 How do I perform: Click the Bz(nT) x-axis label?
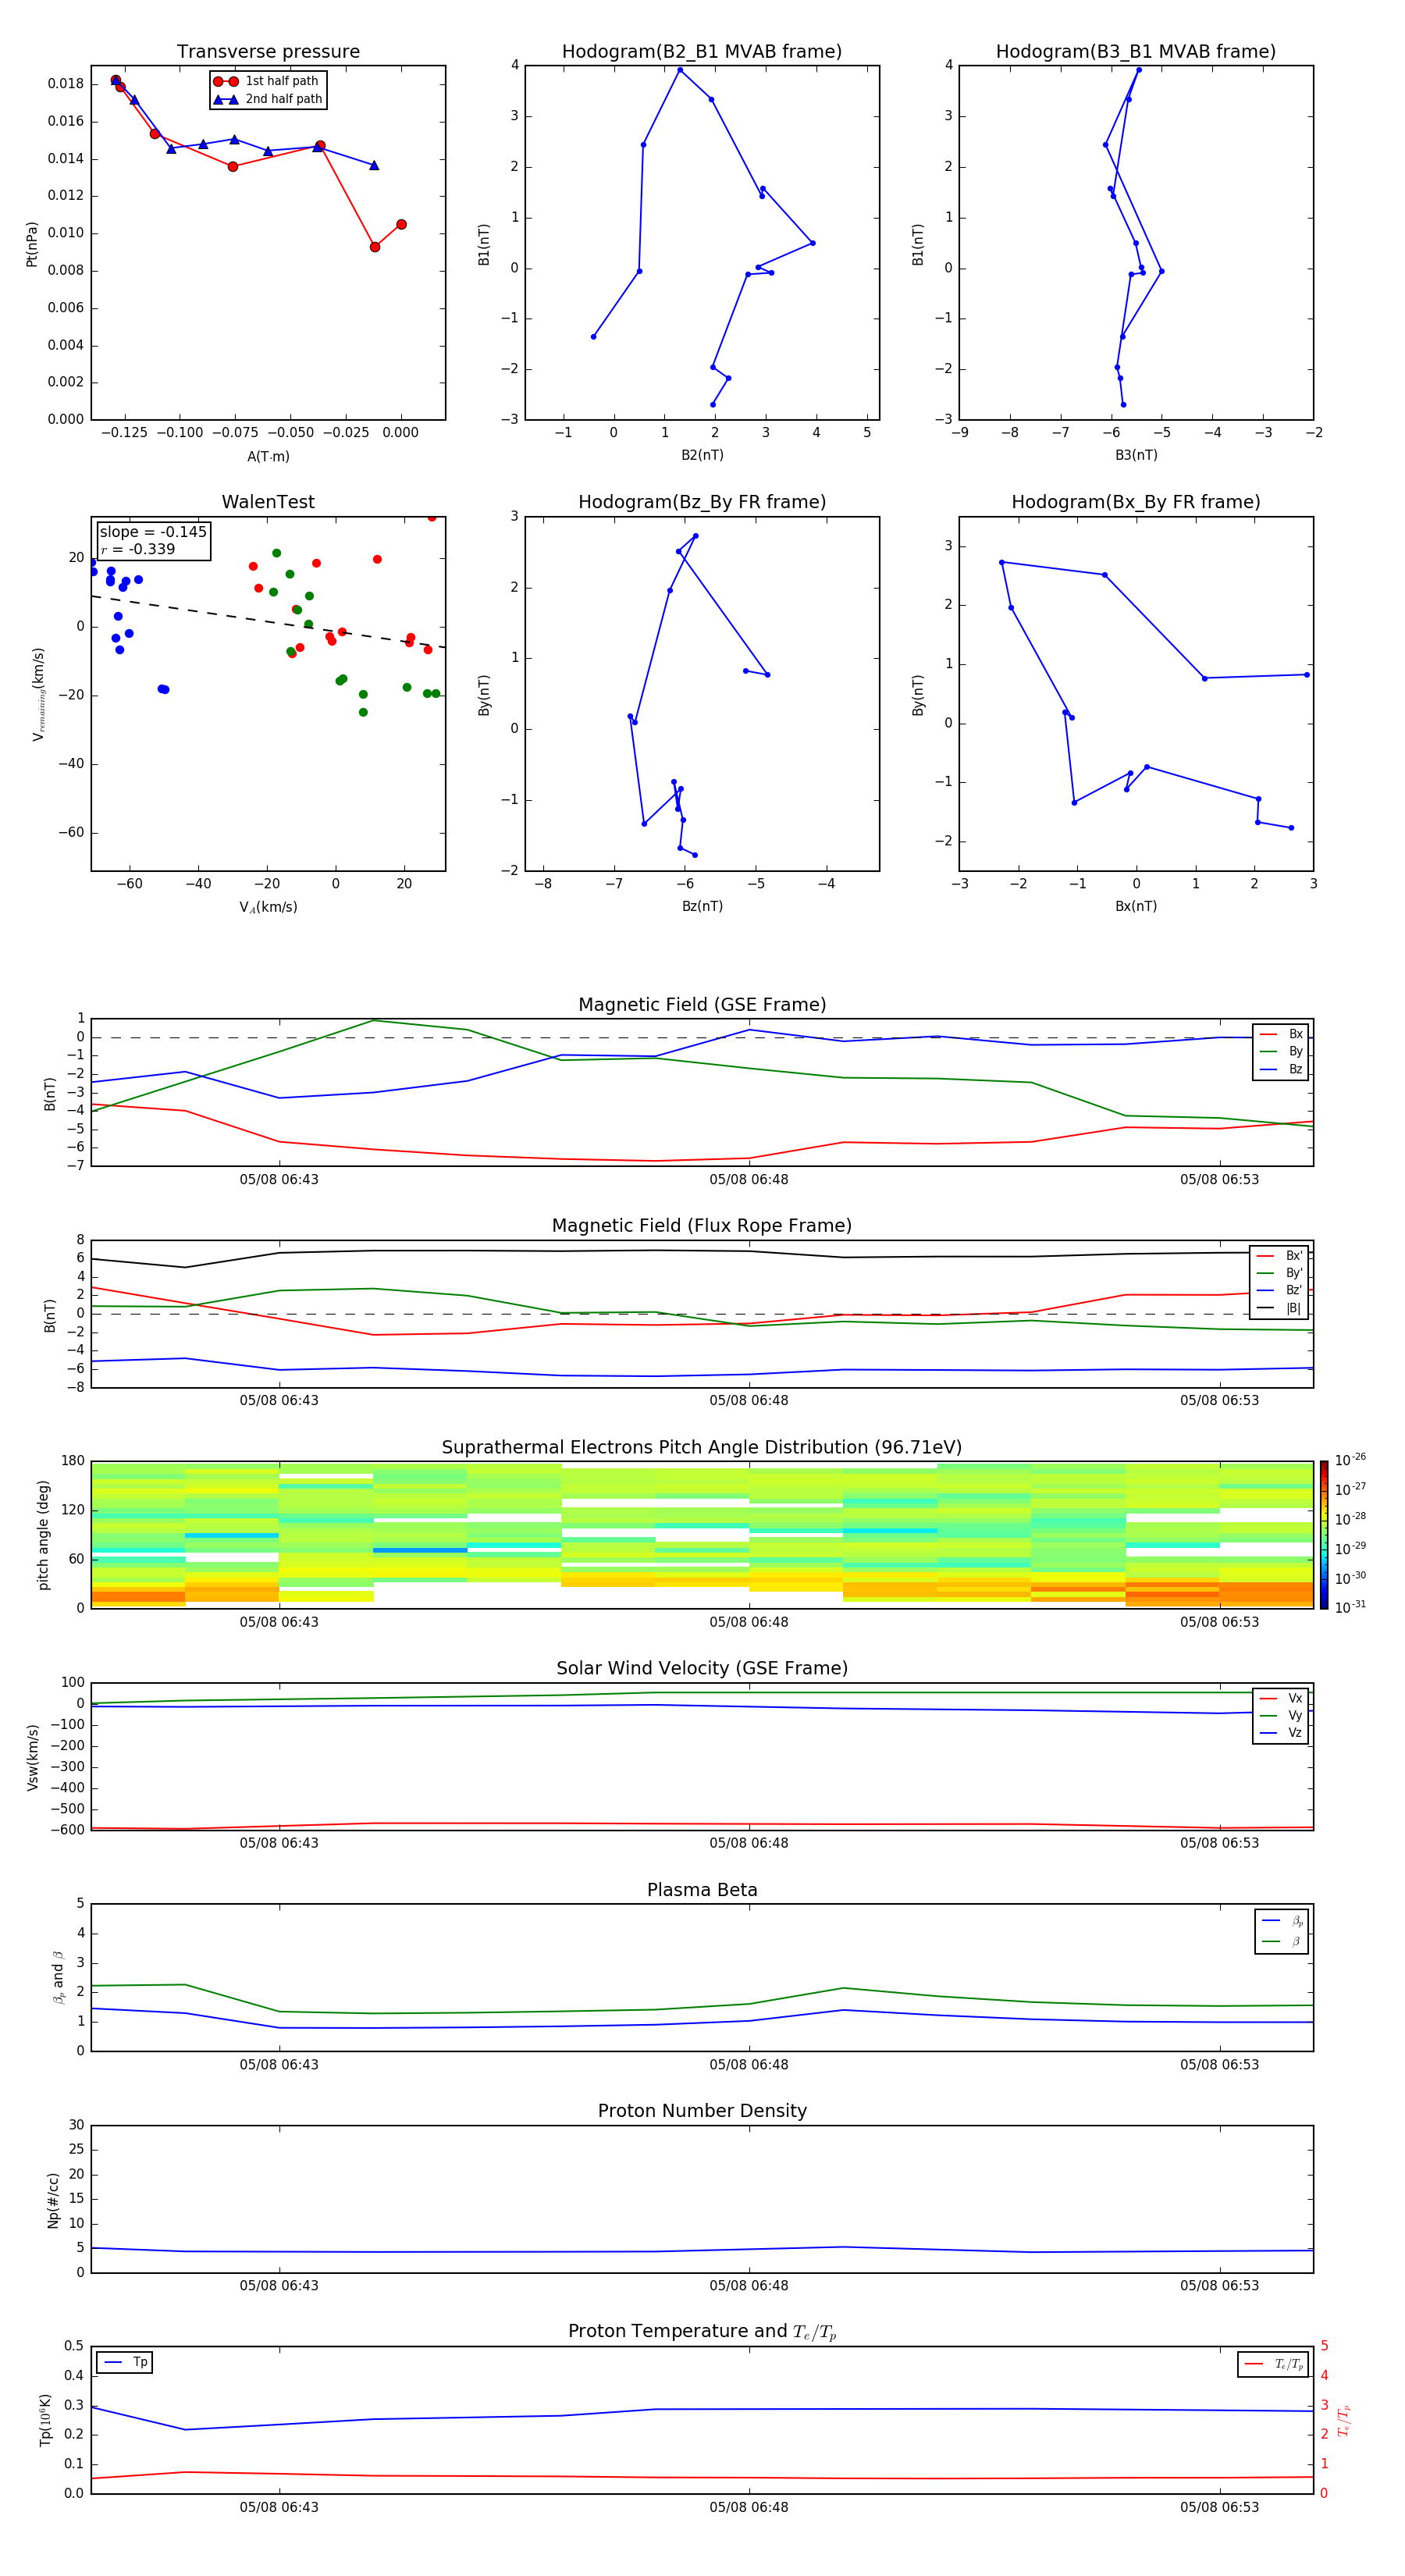click(x=702, y=906)
